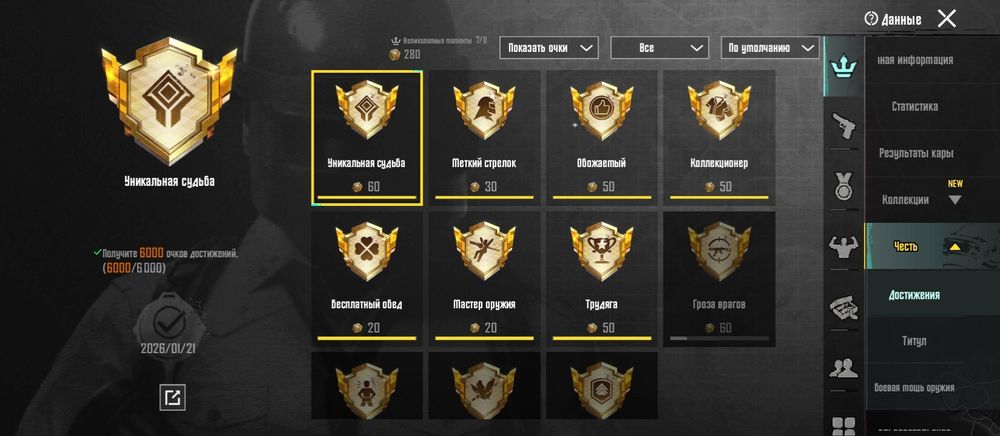1000x436 pixels.
Task: Select the Меткий стрелок achievement card
Action: 484,137
